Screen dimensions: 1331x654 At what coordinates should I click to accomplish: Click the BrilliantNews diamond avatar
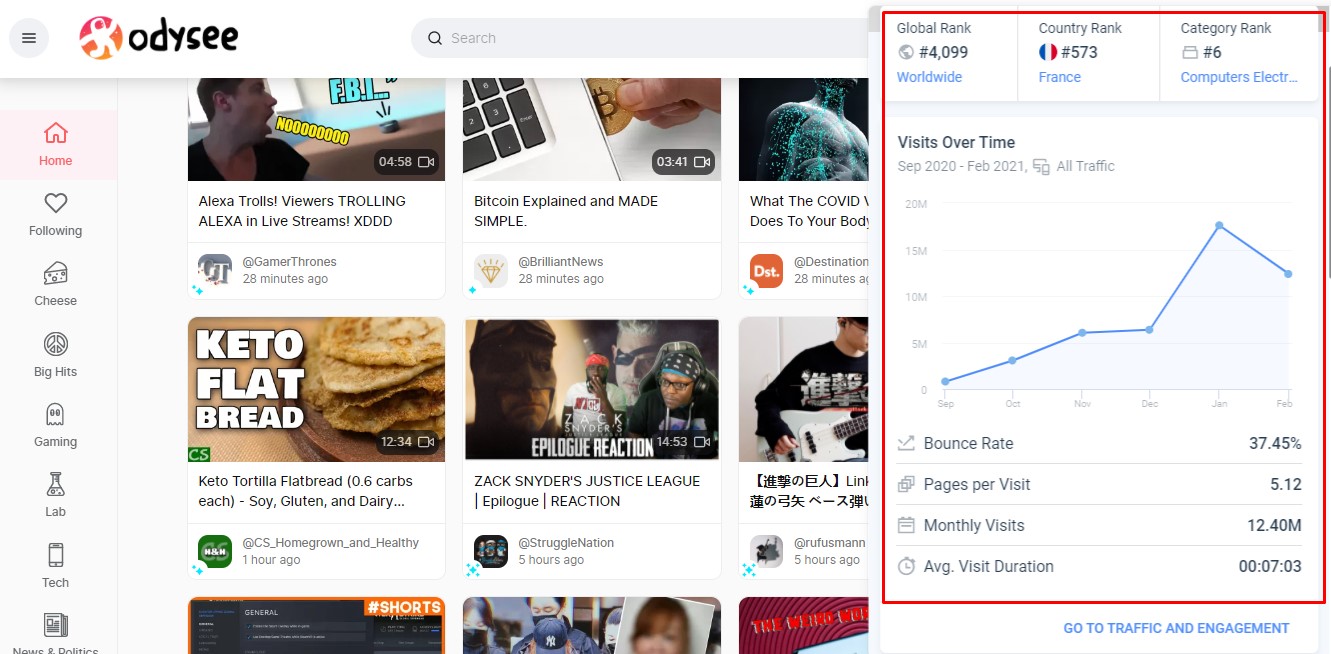point(491,271)
